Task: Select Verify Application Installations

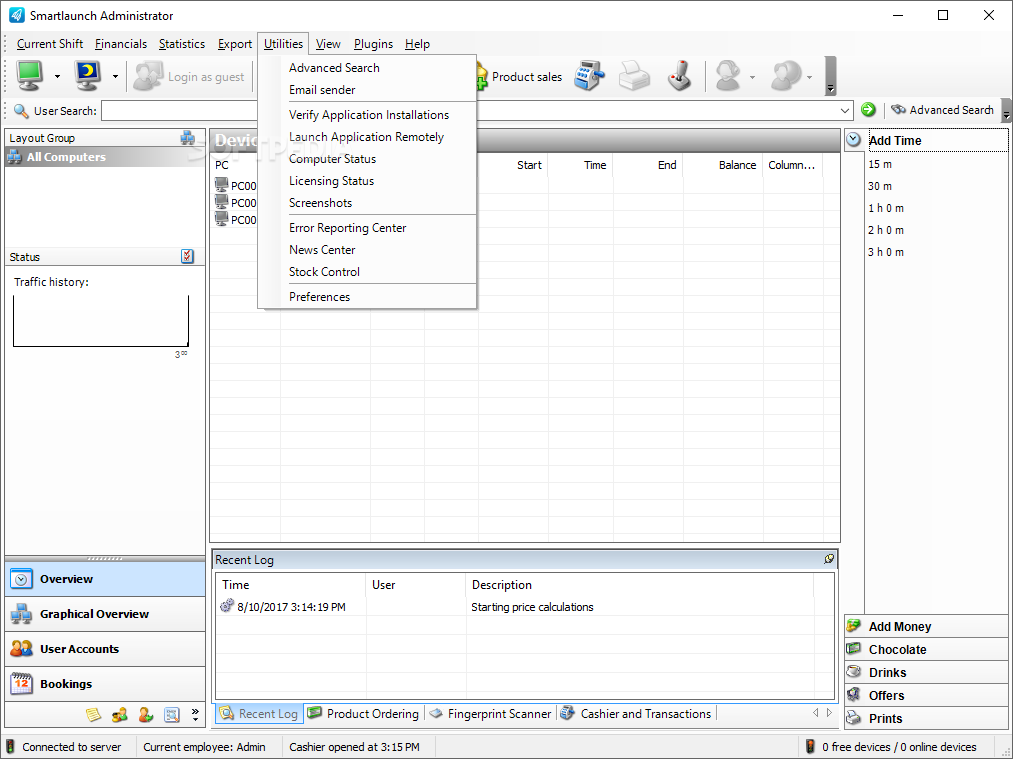Action: 367,115
